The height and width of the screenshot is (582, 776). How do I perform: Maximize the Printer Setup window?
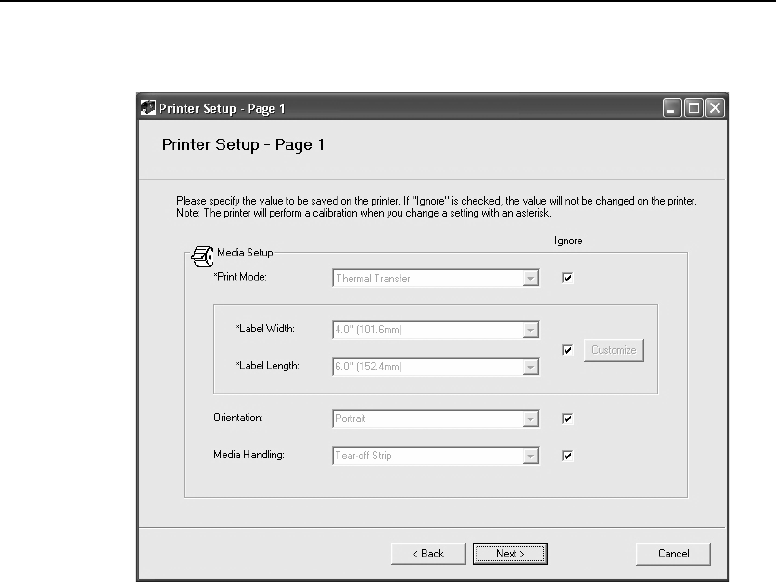(694, 108)
